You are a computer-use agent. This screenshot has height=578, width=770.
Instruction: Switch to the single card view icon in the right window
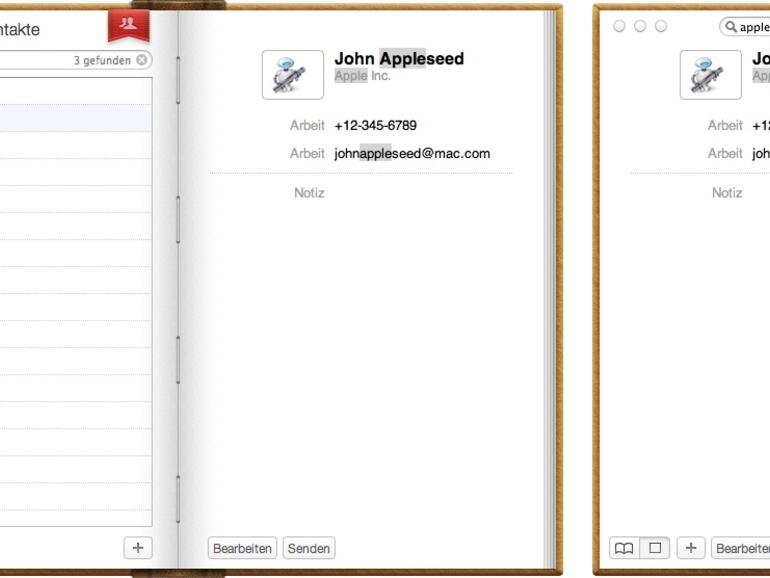click(655, 548)
